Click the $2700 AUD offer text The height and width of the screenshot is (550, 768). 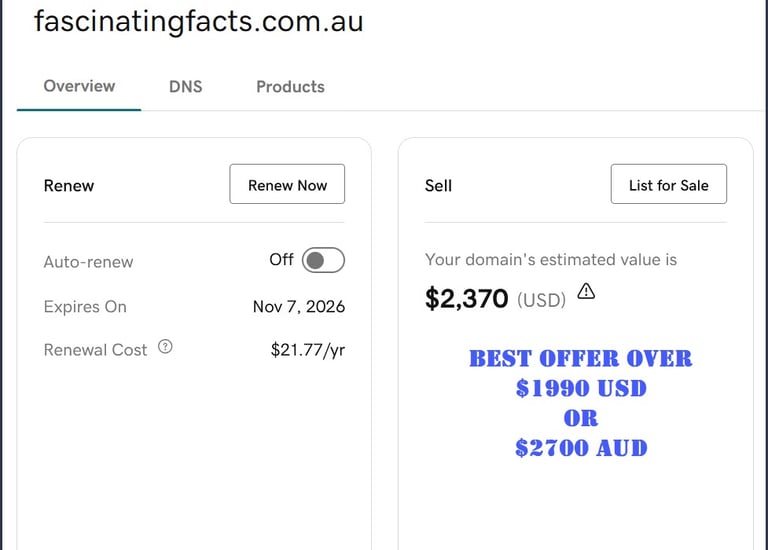(580, 448)
